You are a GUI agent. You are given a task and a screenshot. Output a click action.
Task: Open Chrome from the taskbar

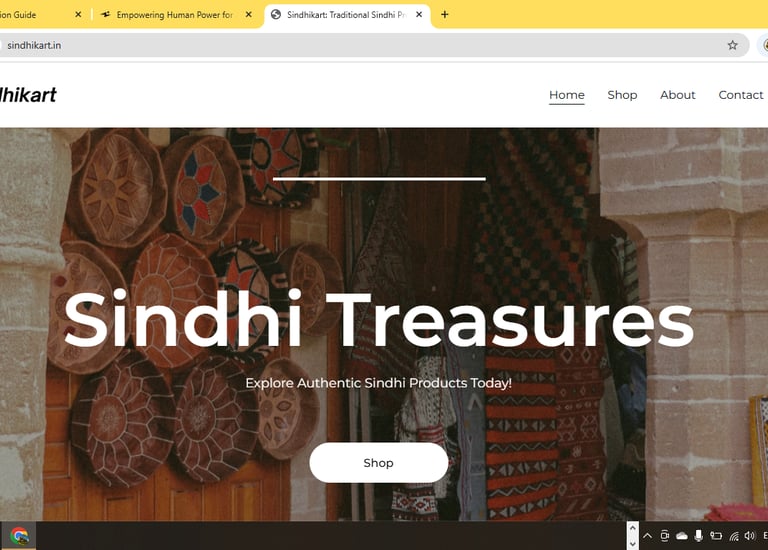click(x=20, y=536)
